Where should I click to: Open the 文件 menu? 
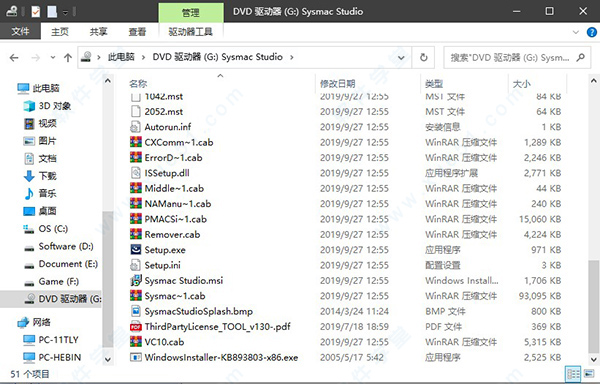(x=20, y=31)
